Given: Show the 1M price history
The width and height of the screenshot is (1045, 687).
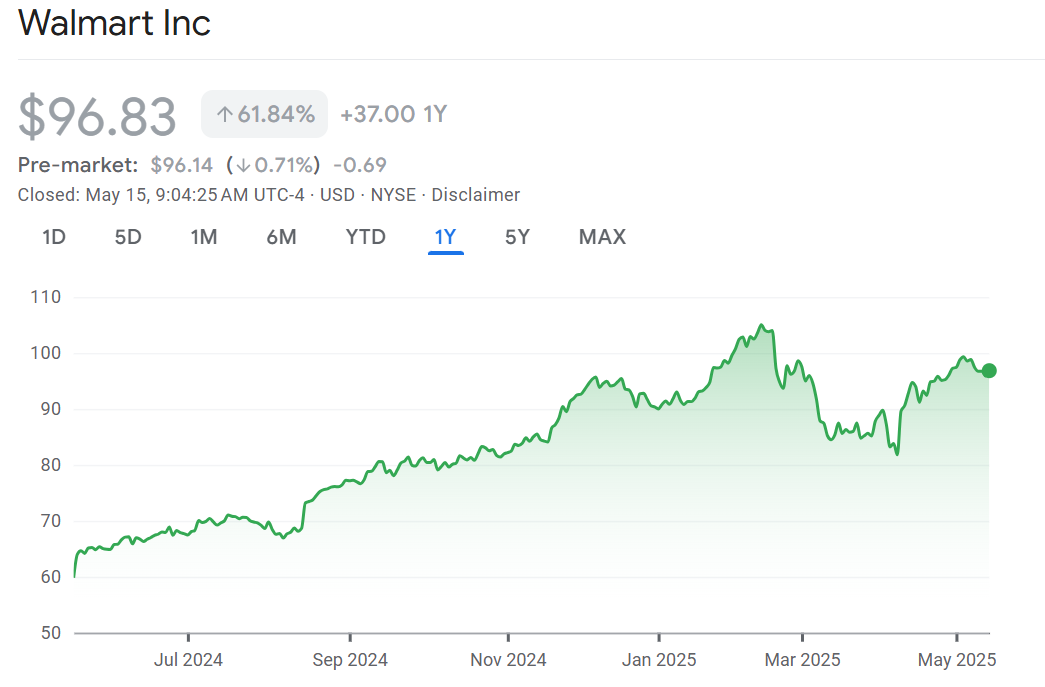Looking at the screenshot, I should tap(203, 237).
